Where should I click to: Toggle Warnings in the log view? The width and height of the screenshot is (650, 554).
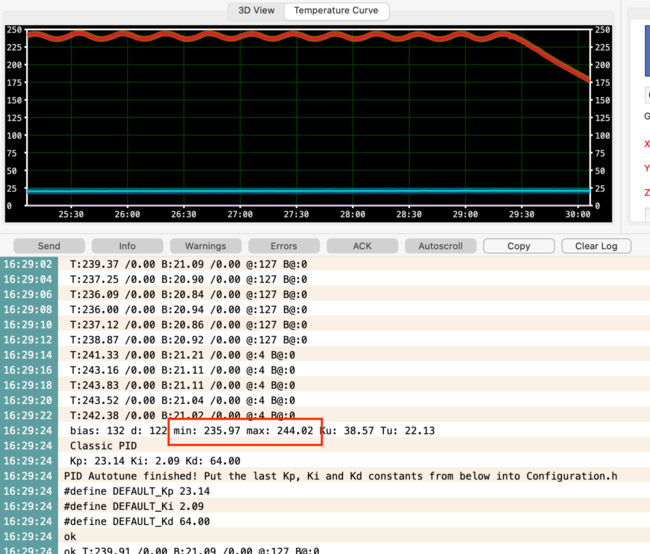(205, 245)
